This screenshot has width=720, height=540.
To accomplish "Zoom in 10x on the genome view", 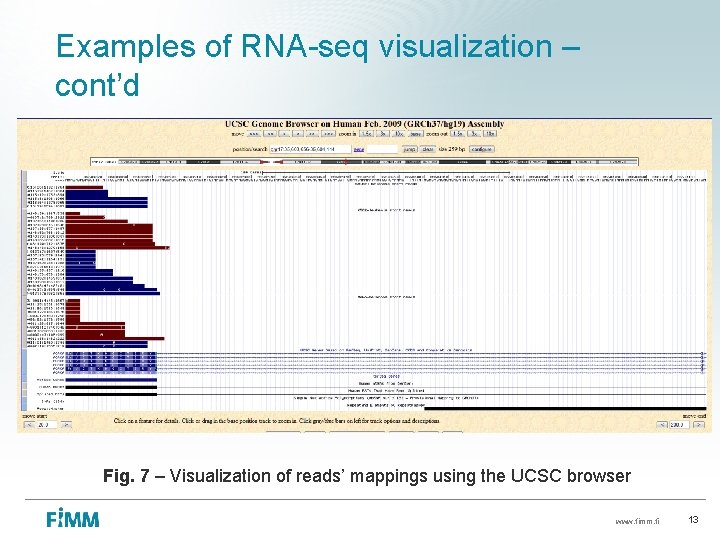I will click(399, 134).
